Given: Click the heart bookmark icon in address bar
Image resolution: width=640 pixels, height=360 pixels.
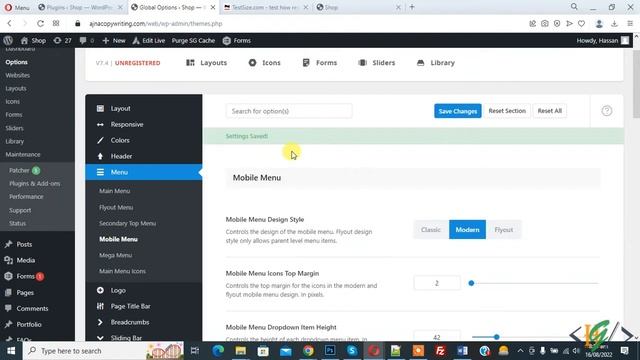Looking at the screenshot, I should tap(582, 24).
